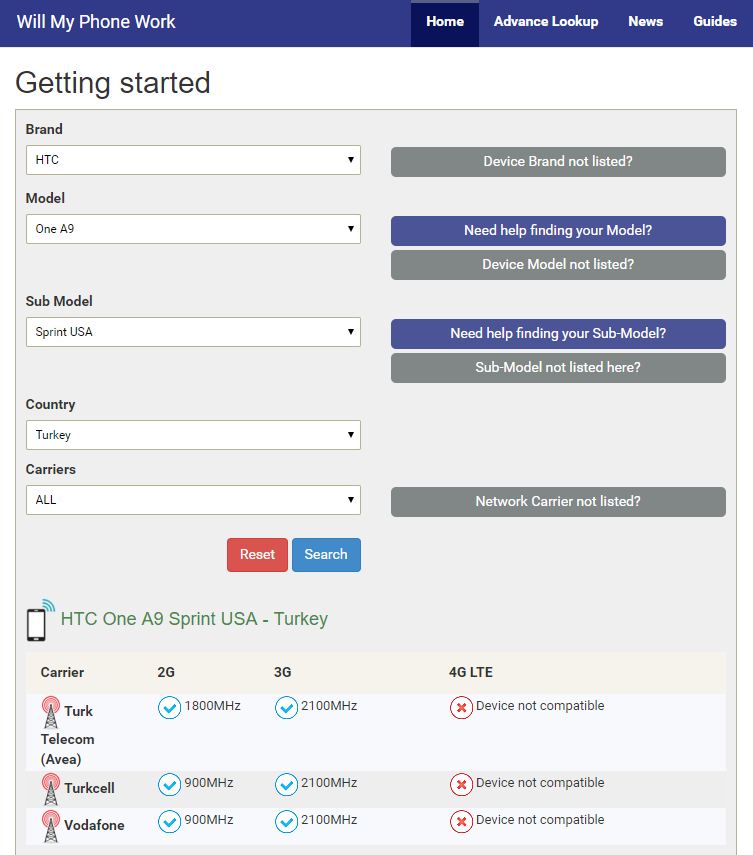Click the red Reset button
Screen dimensions: 753x855
tap(257, 555)
